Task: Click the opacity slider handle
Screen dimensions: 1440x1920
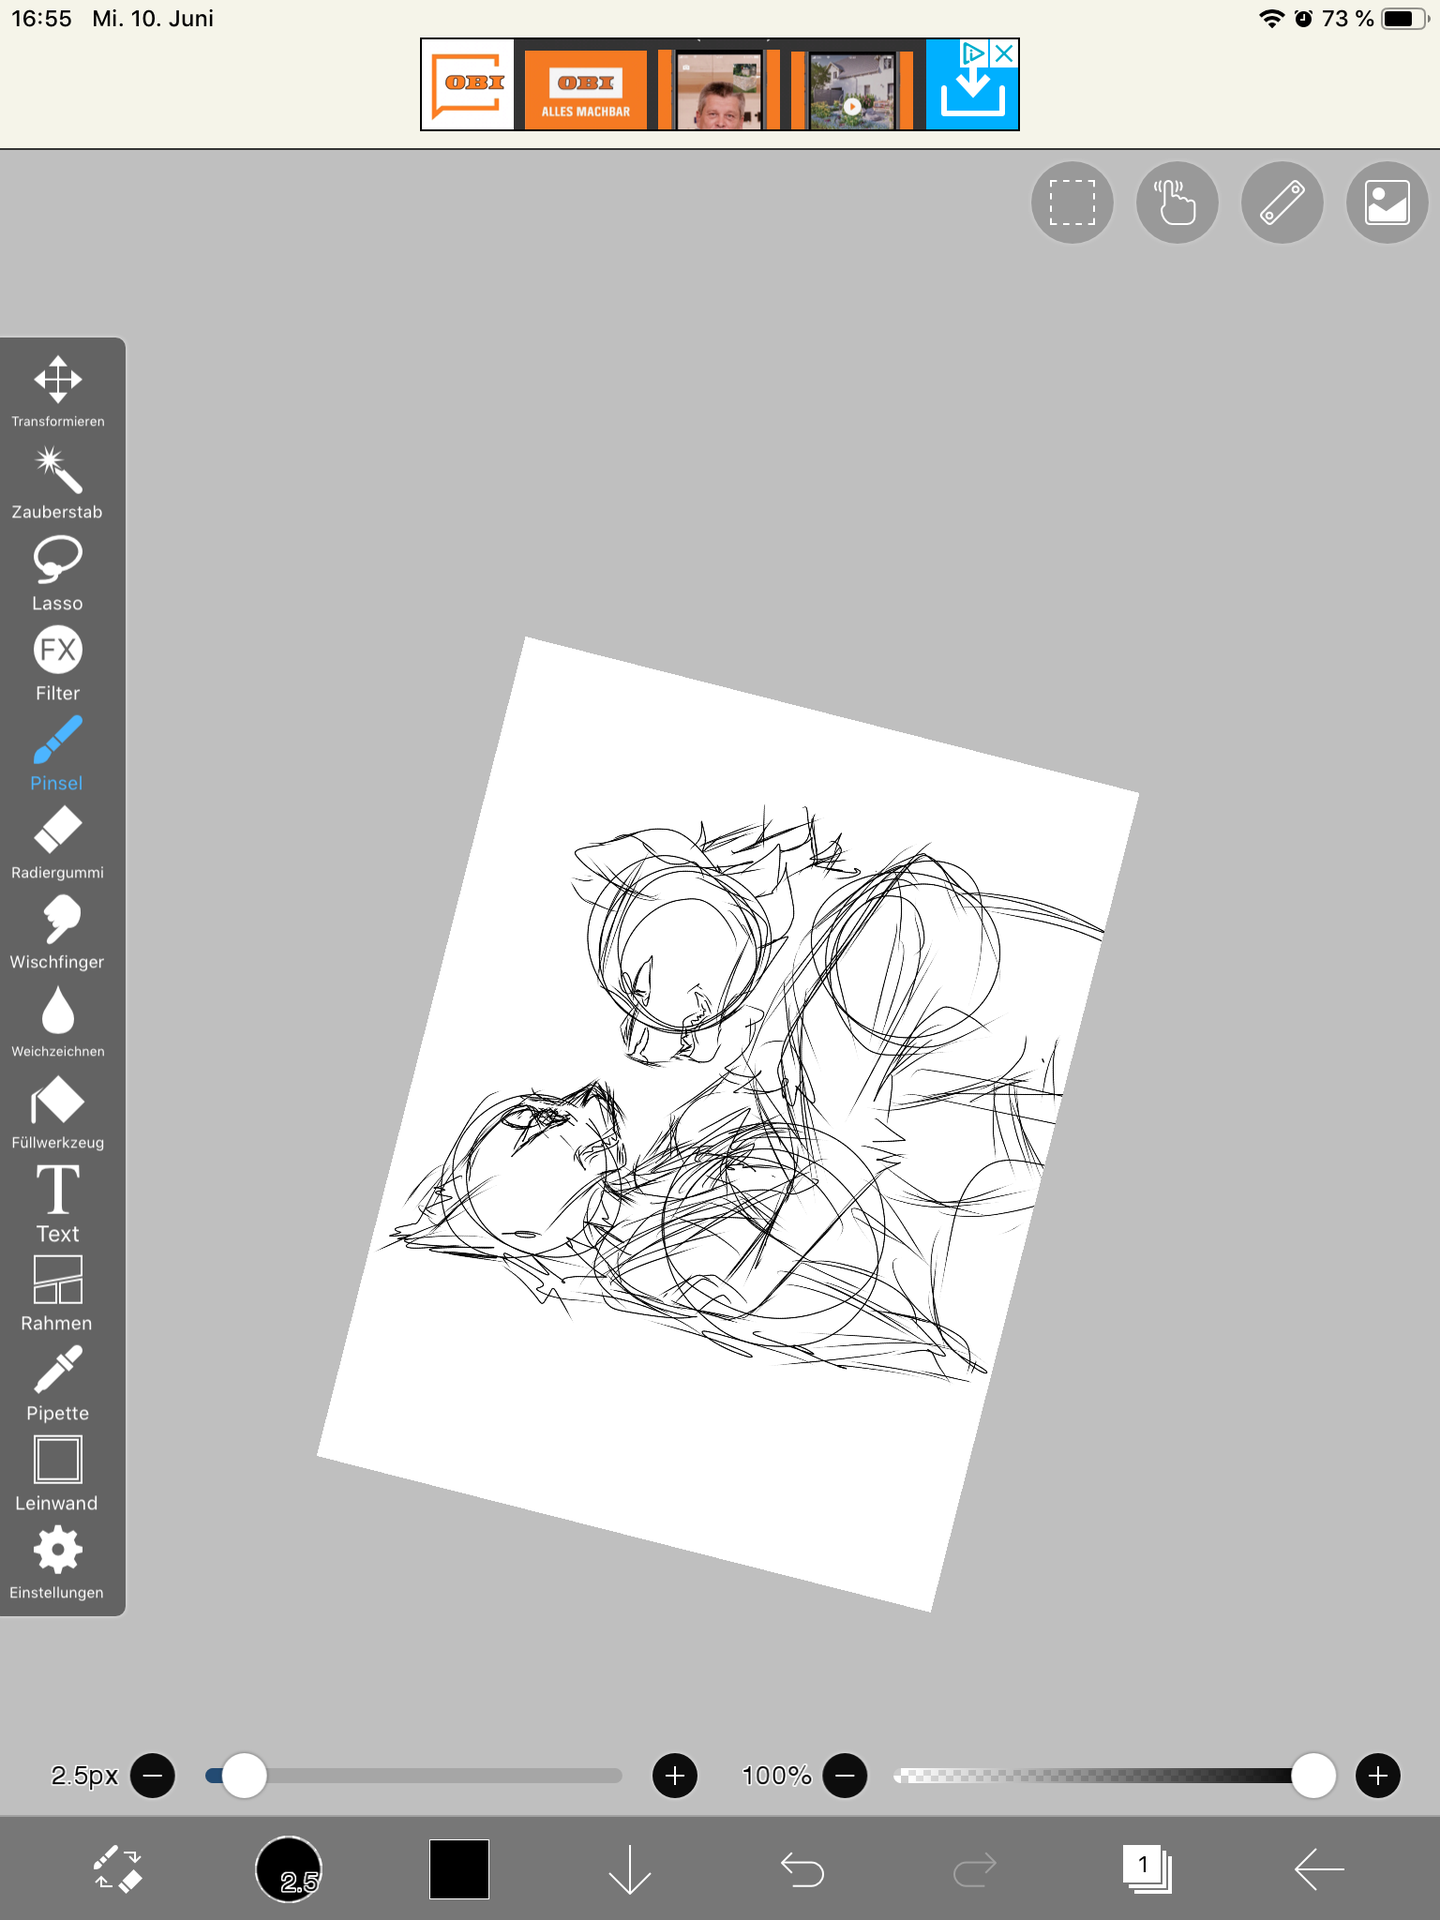Action: [x=1314, y=1776]
